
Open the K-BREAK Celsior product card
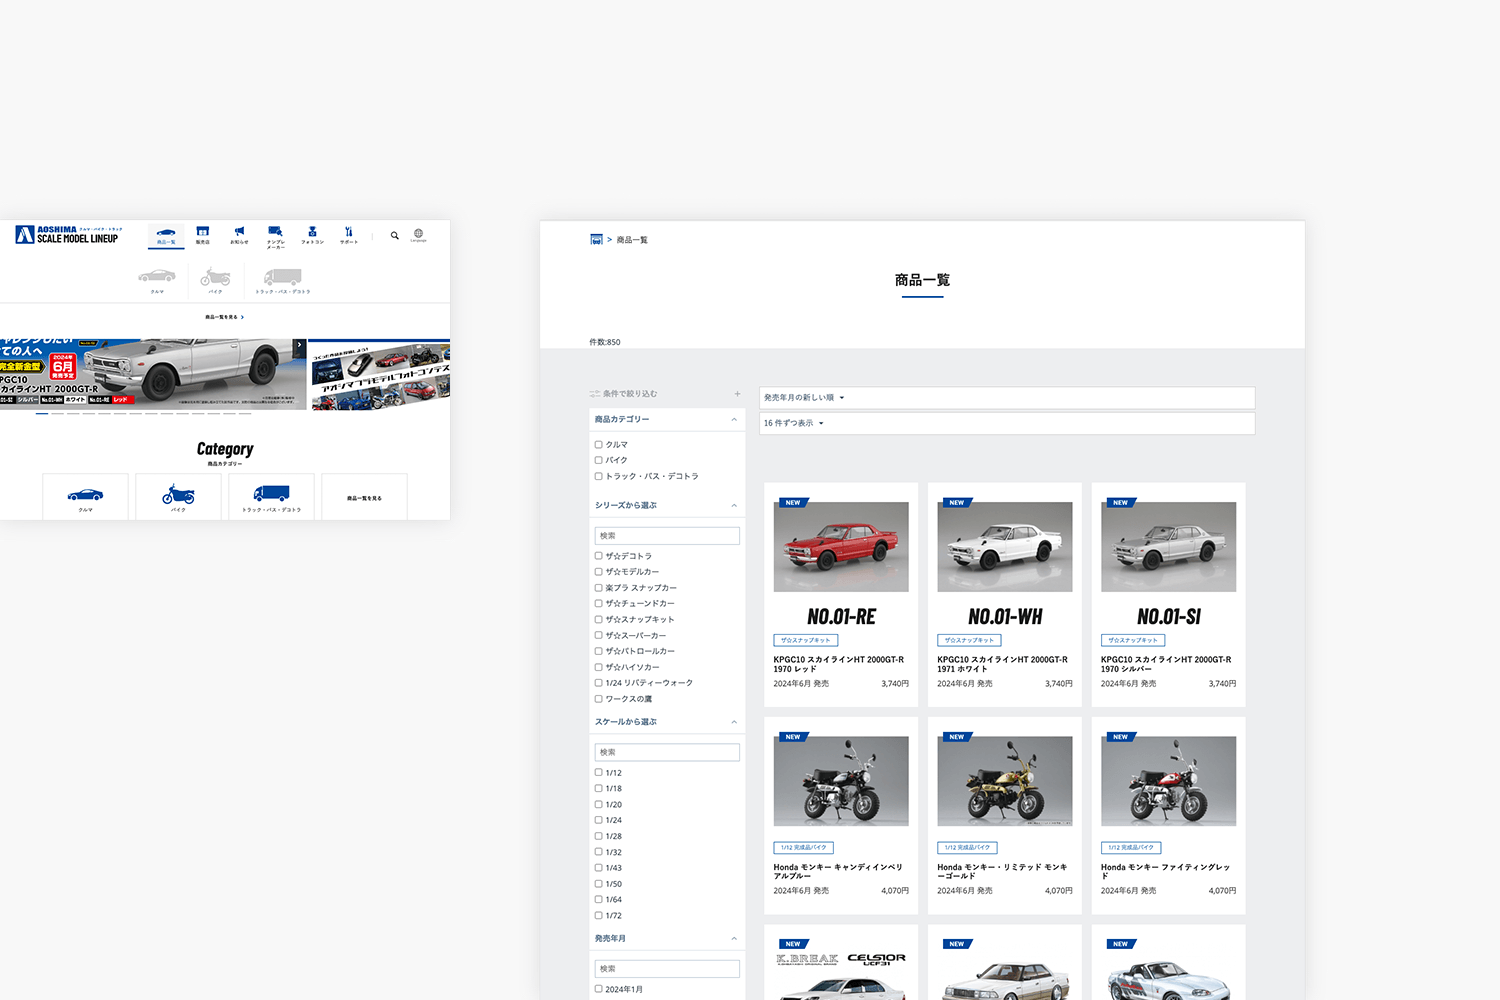point(841,963)
